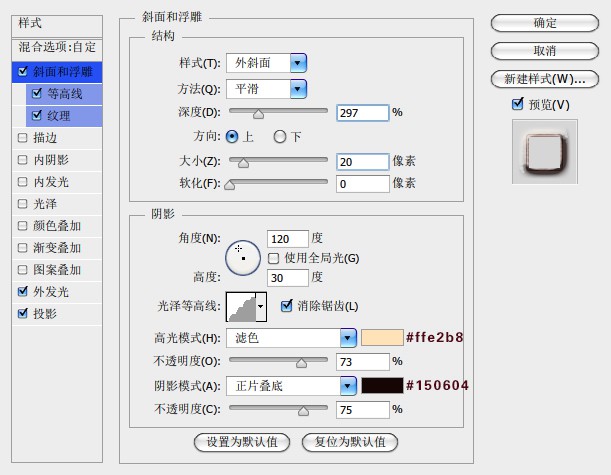The image size is (611, 475).
Task: Toggle 消除锯齿(L) checkbox
Action: click(286, 306)
